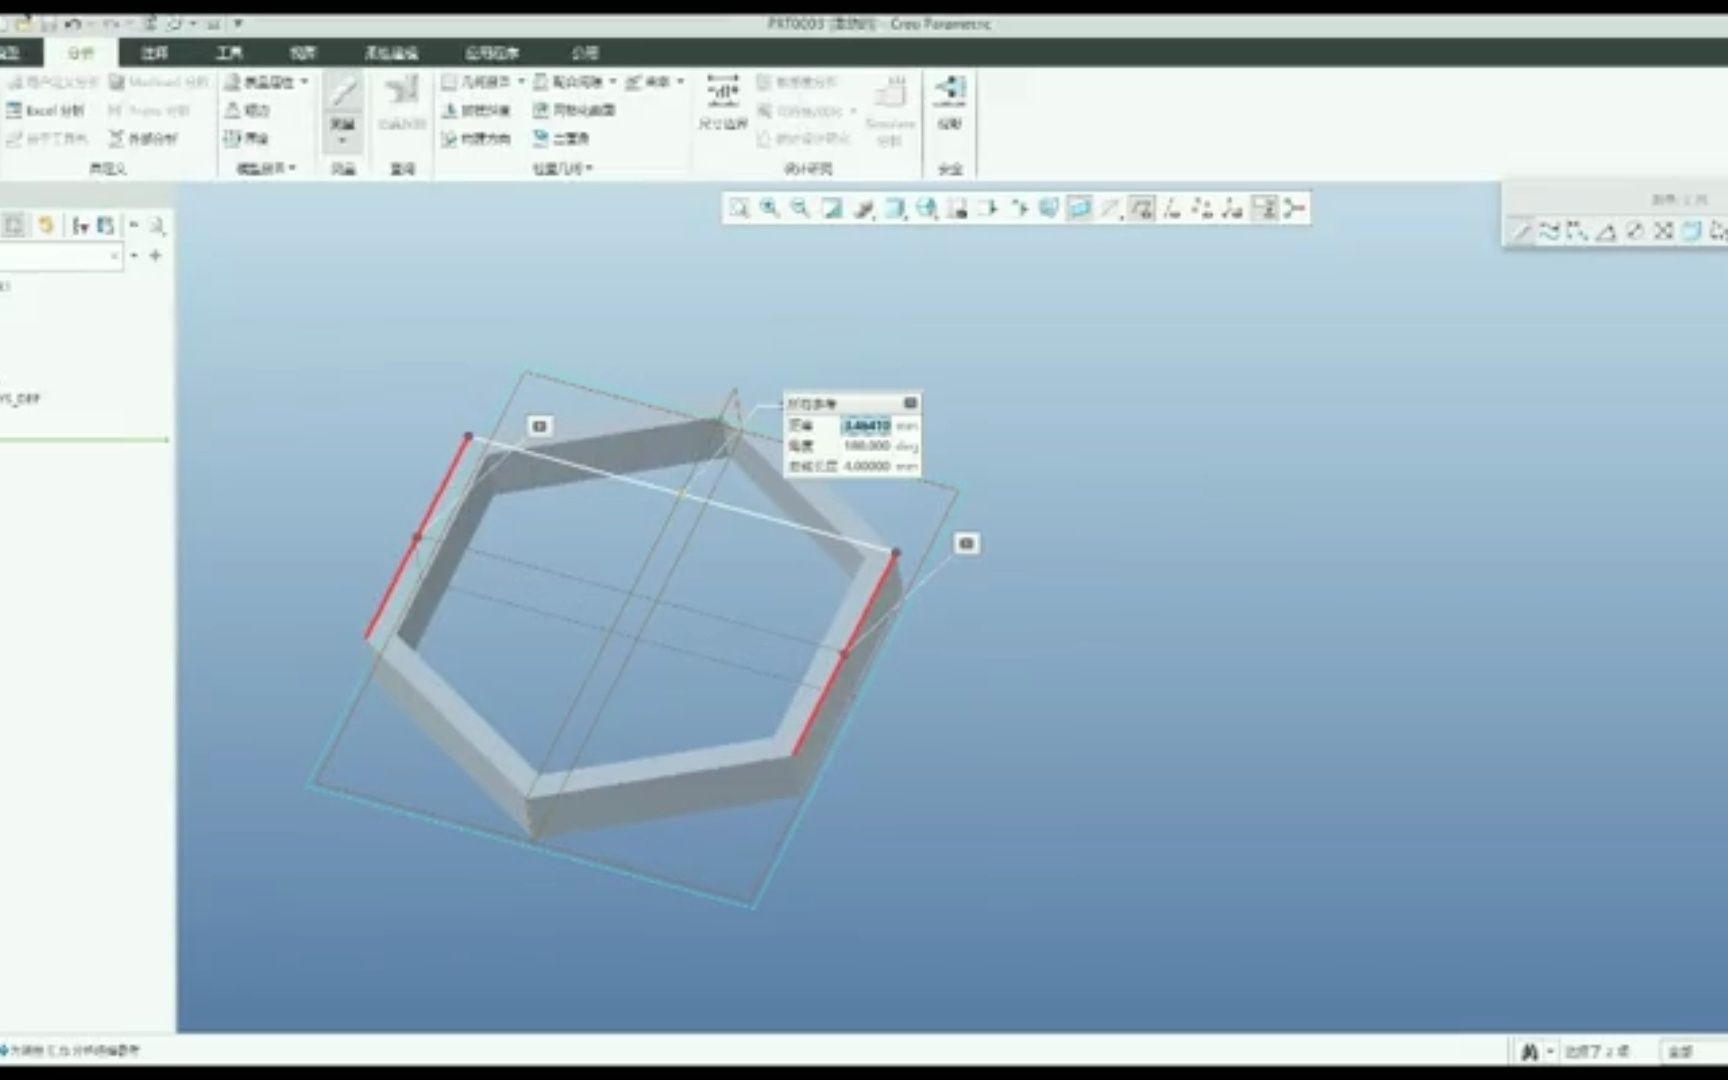Toggle datum axis display
Viewport: 1728px width, 1080px height.
[1172, 208]
